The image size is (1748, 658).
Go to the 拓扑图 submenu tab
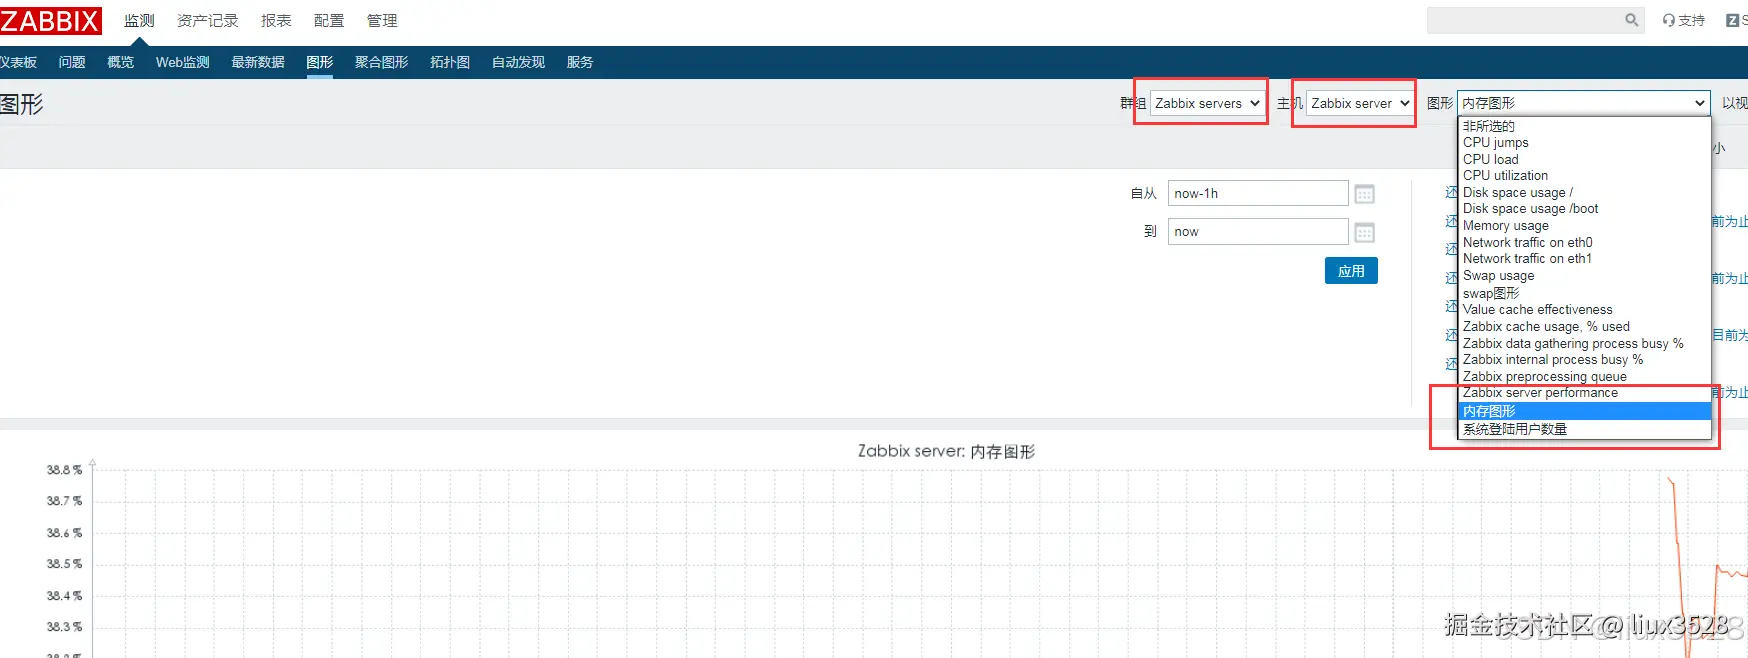point(450,62)
